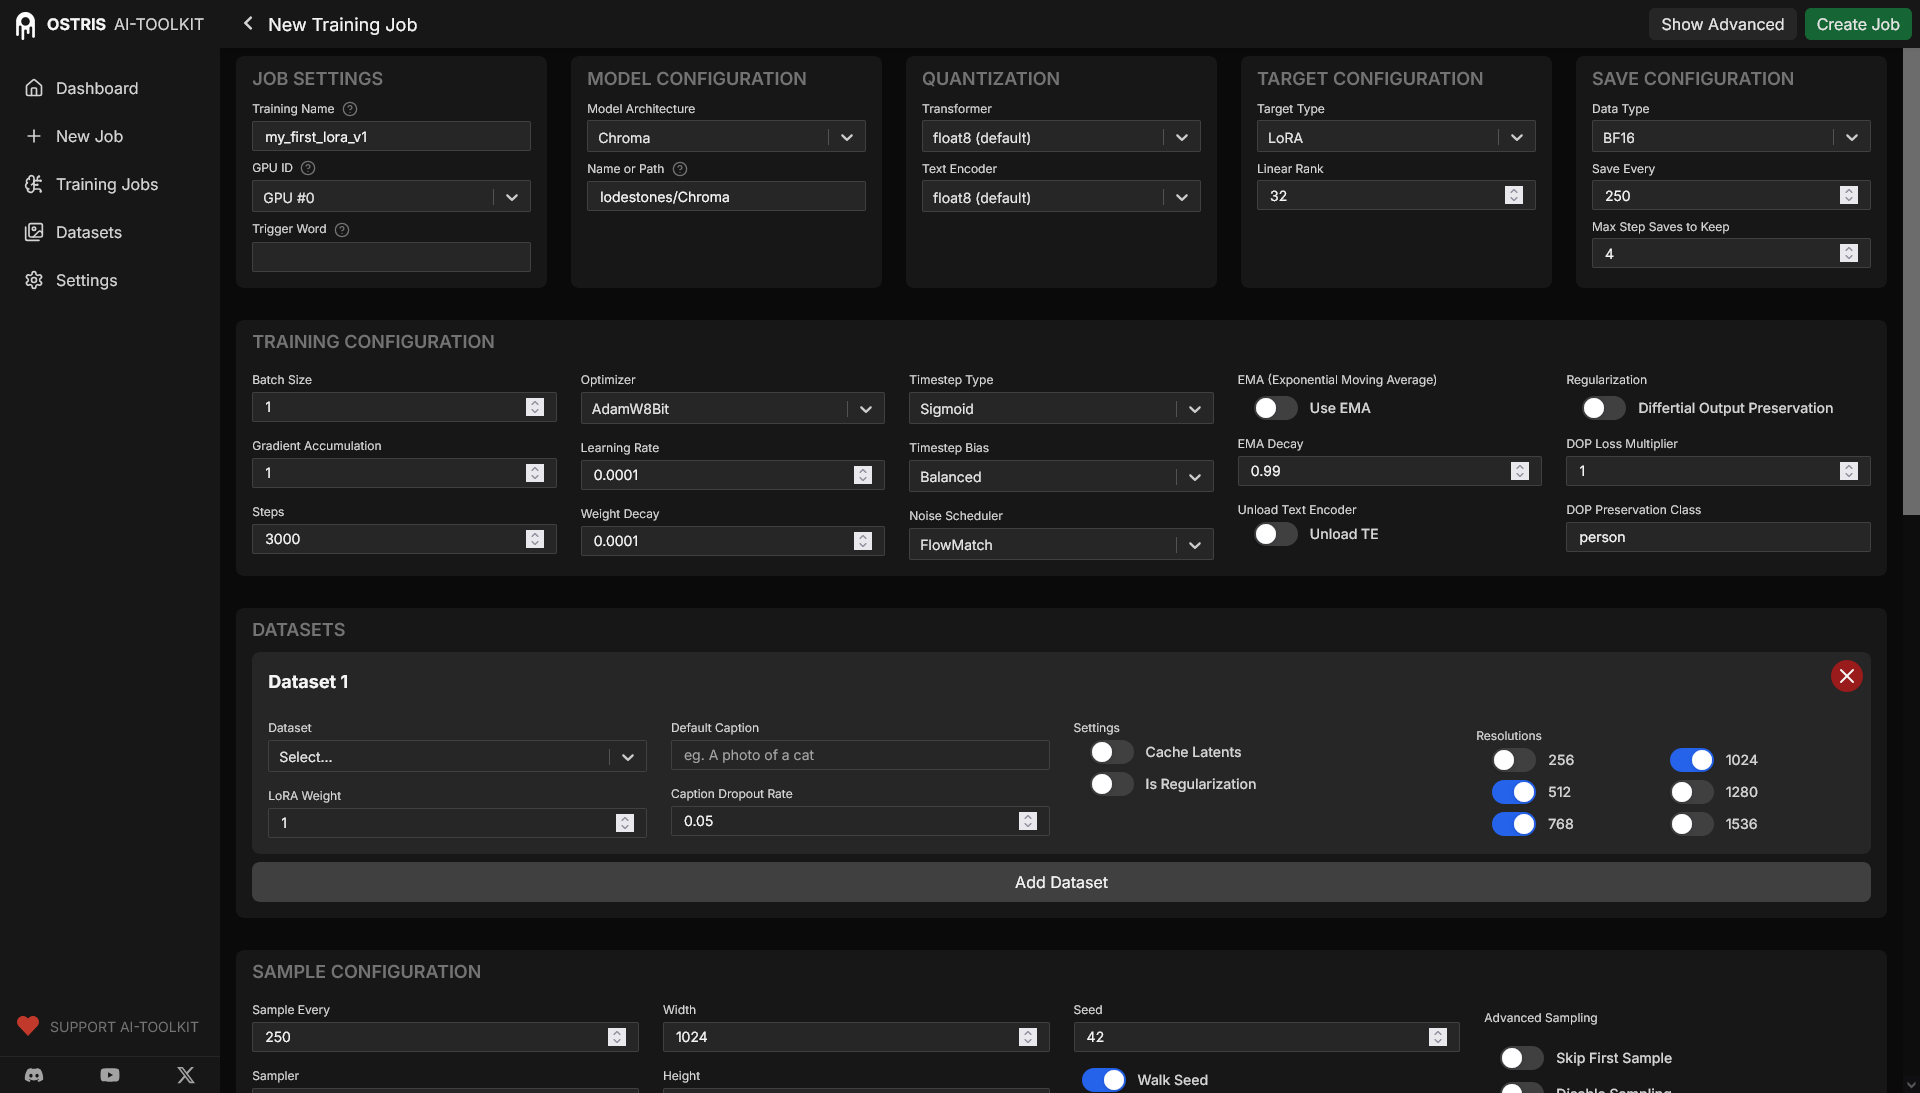Turn off the Walk Seed toggle

tap(1103, 1080)
